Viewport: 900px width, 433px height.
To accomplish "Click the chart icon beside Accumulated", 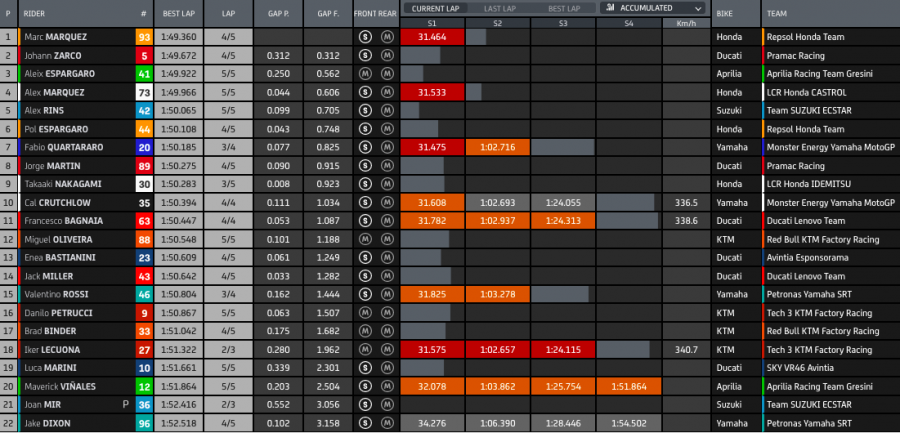I will coord(610,7).
